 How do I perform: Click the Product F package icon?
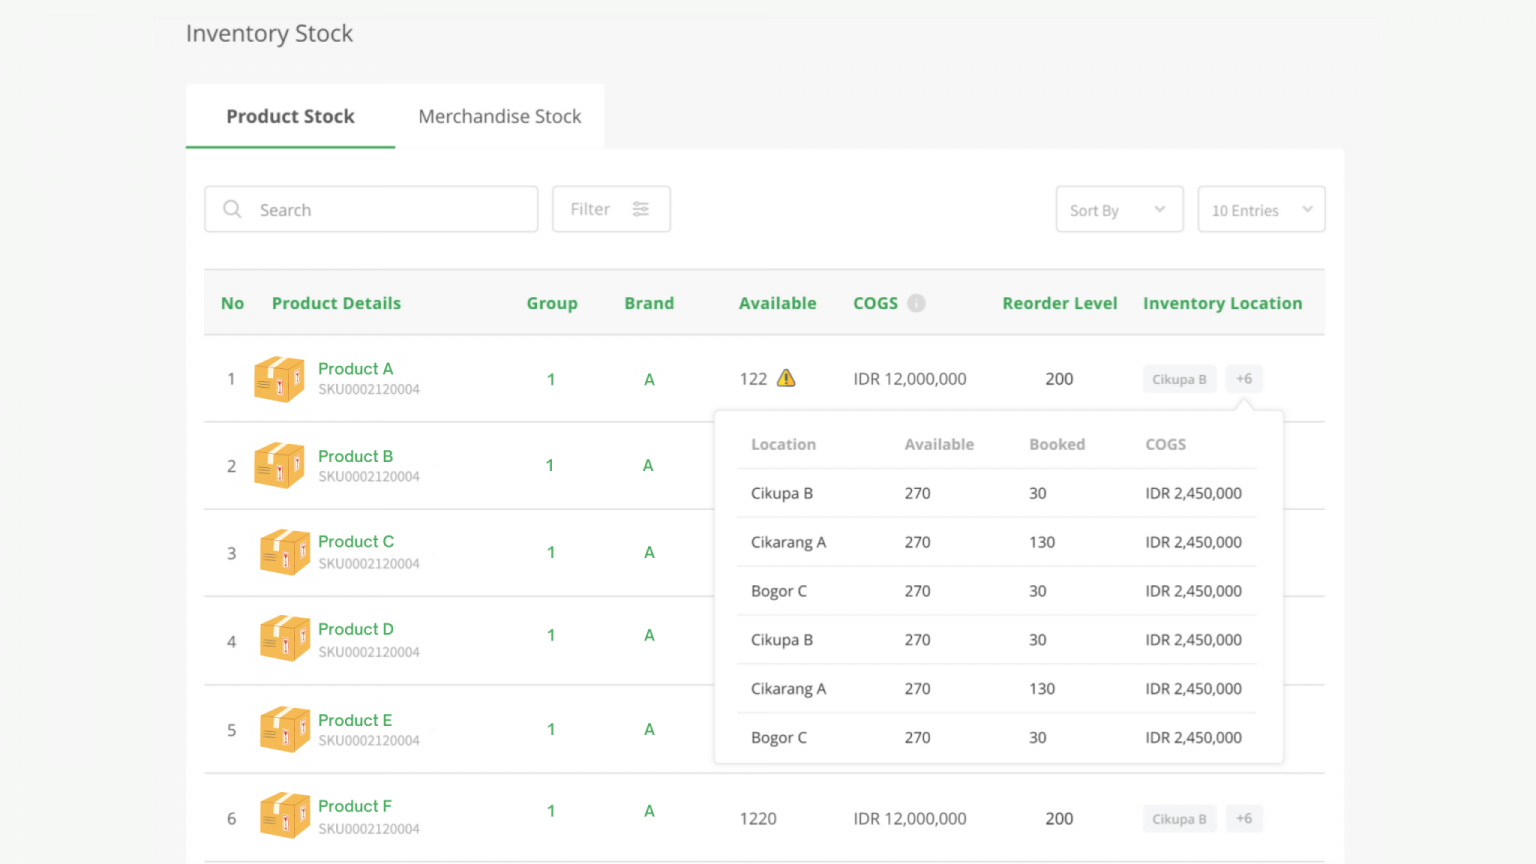click(x=284, y=815)
